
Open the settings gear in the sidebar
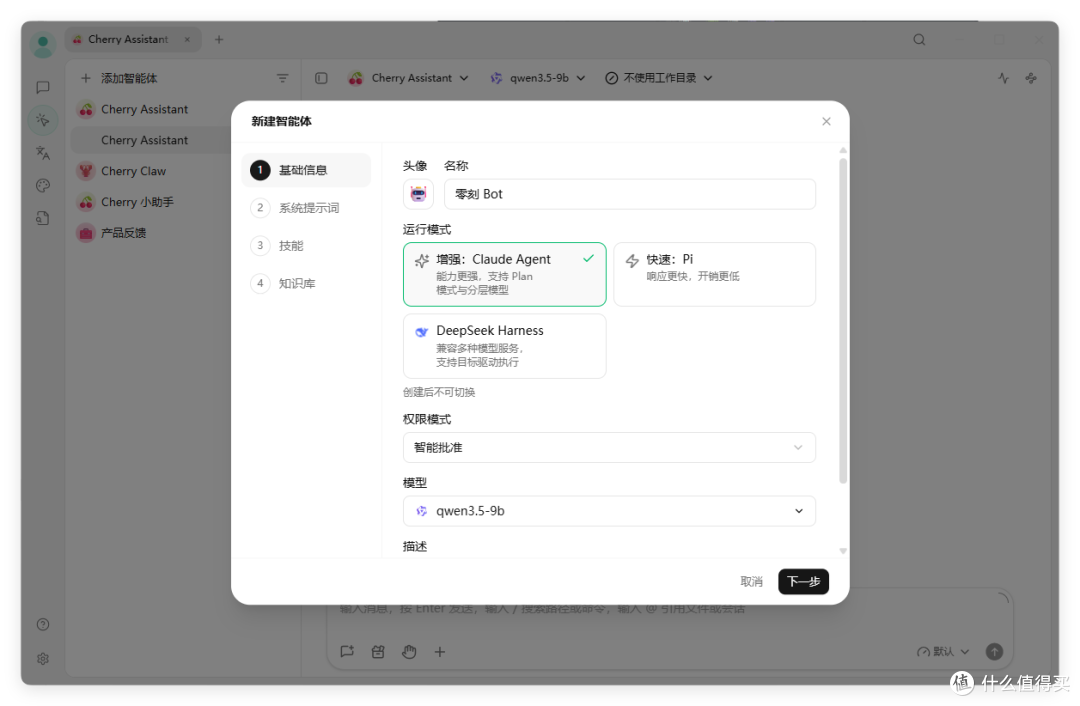point(43,658)
